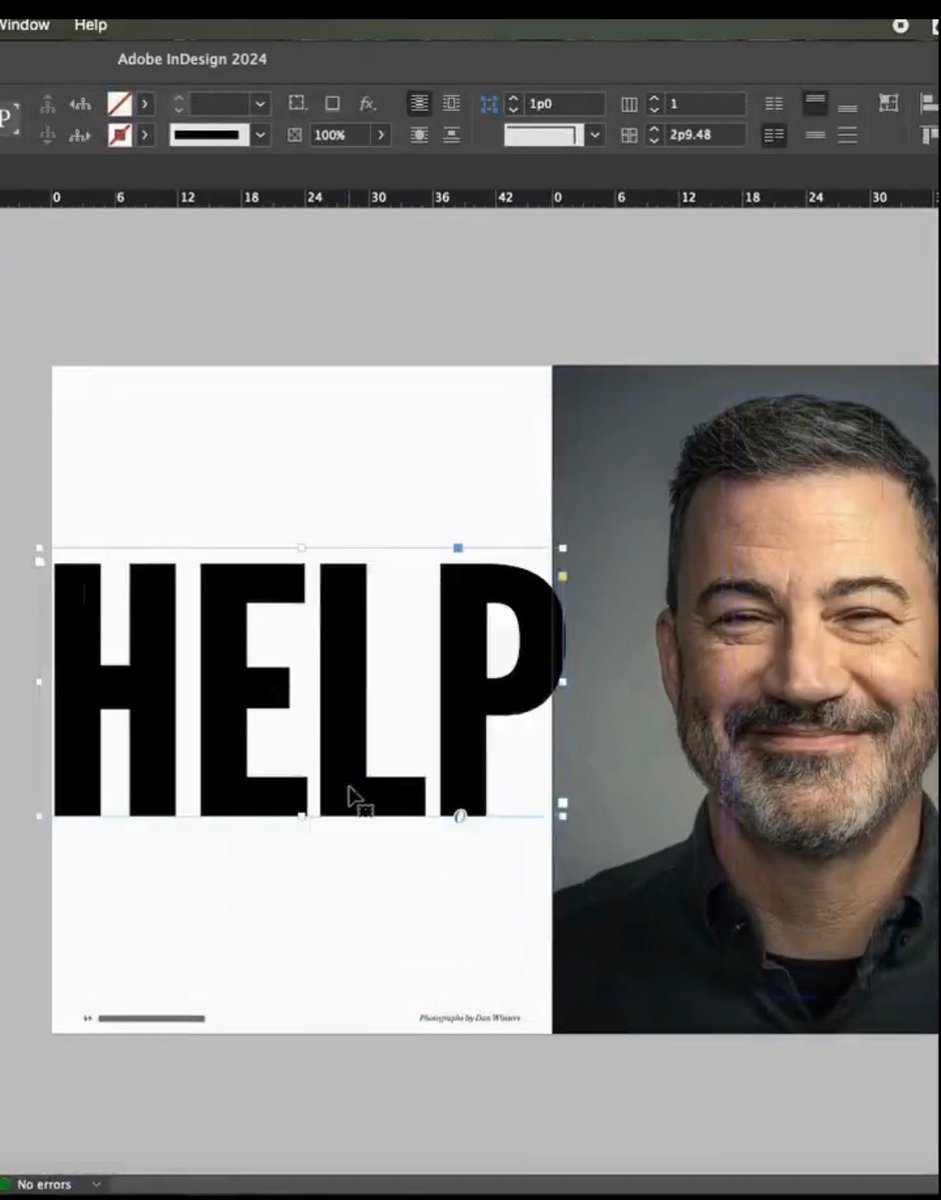Click the stroke weight stepper arrows
Screen dimensions: 941x1200
click(178, 104)
